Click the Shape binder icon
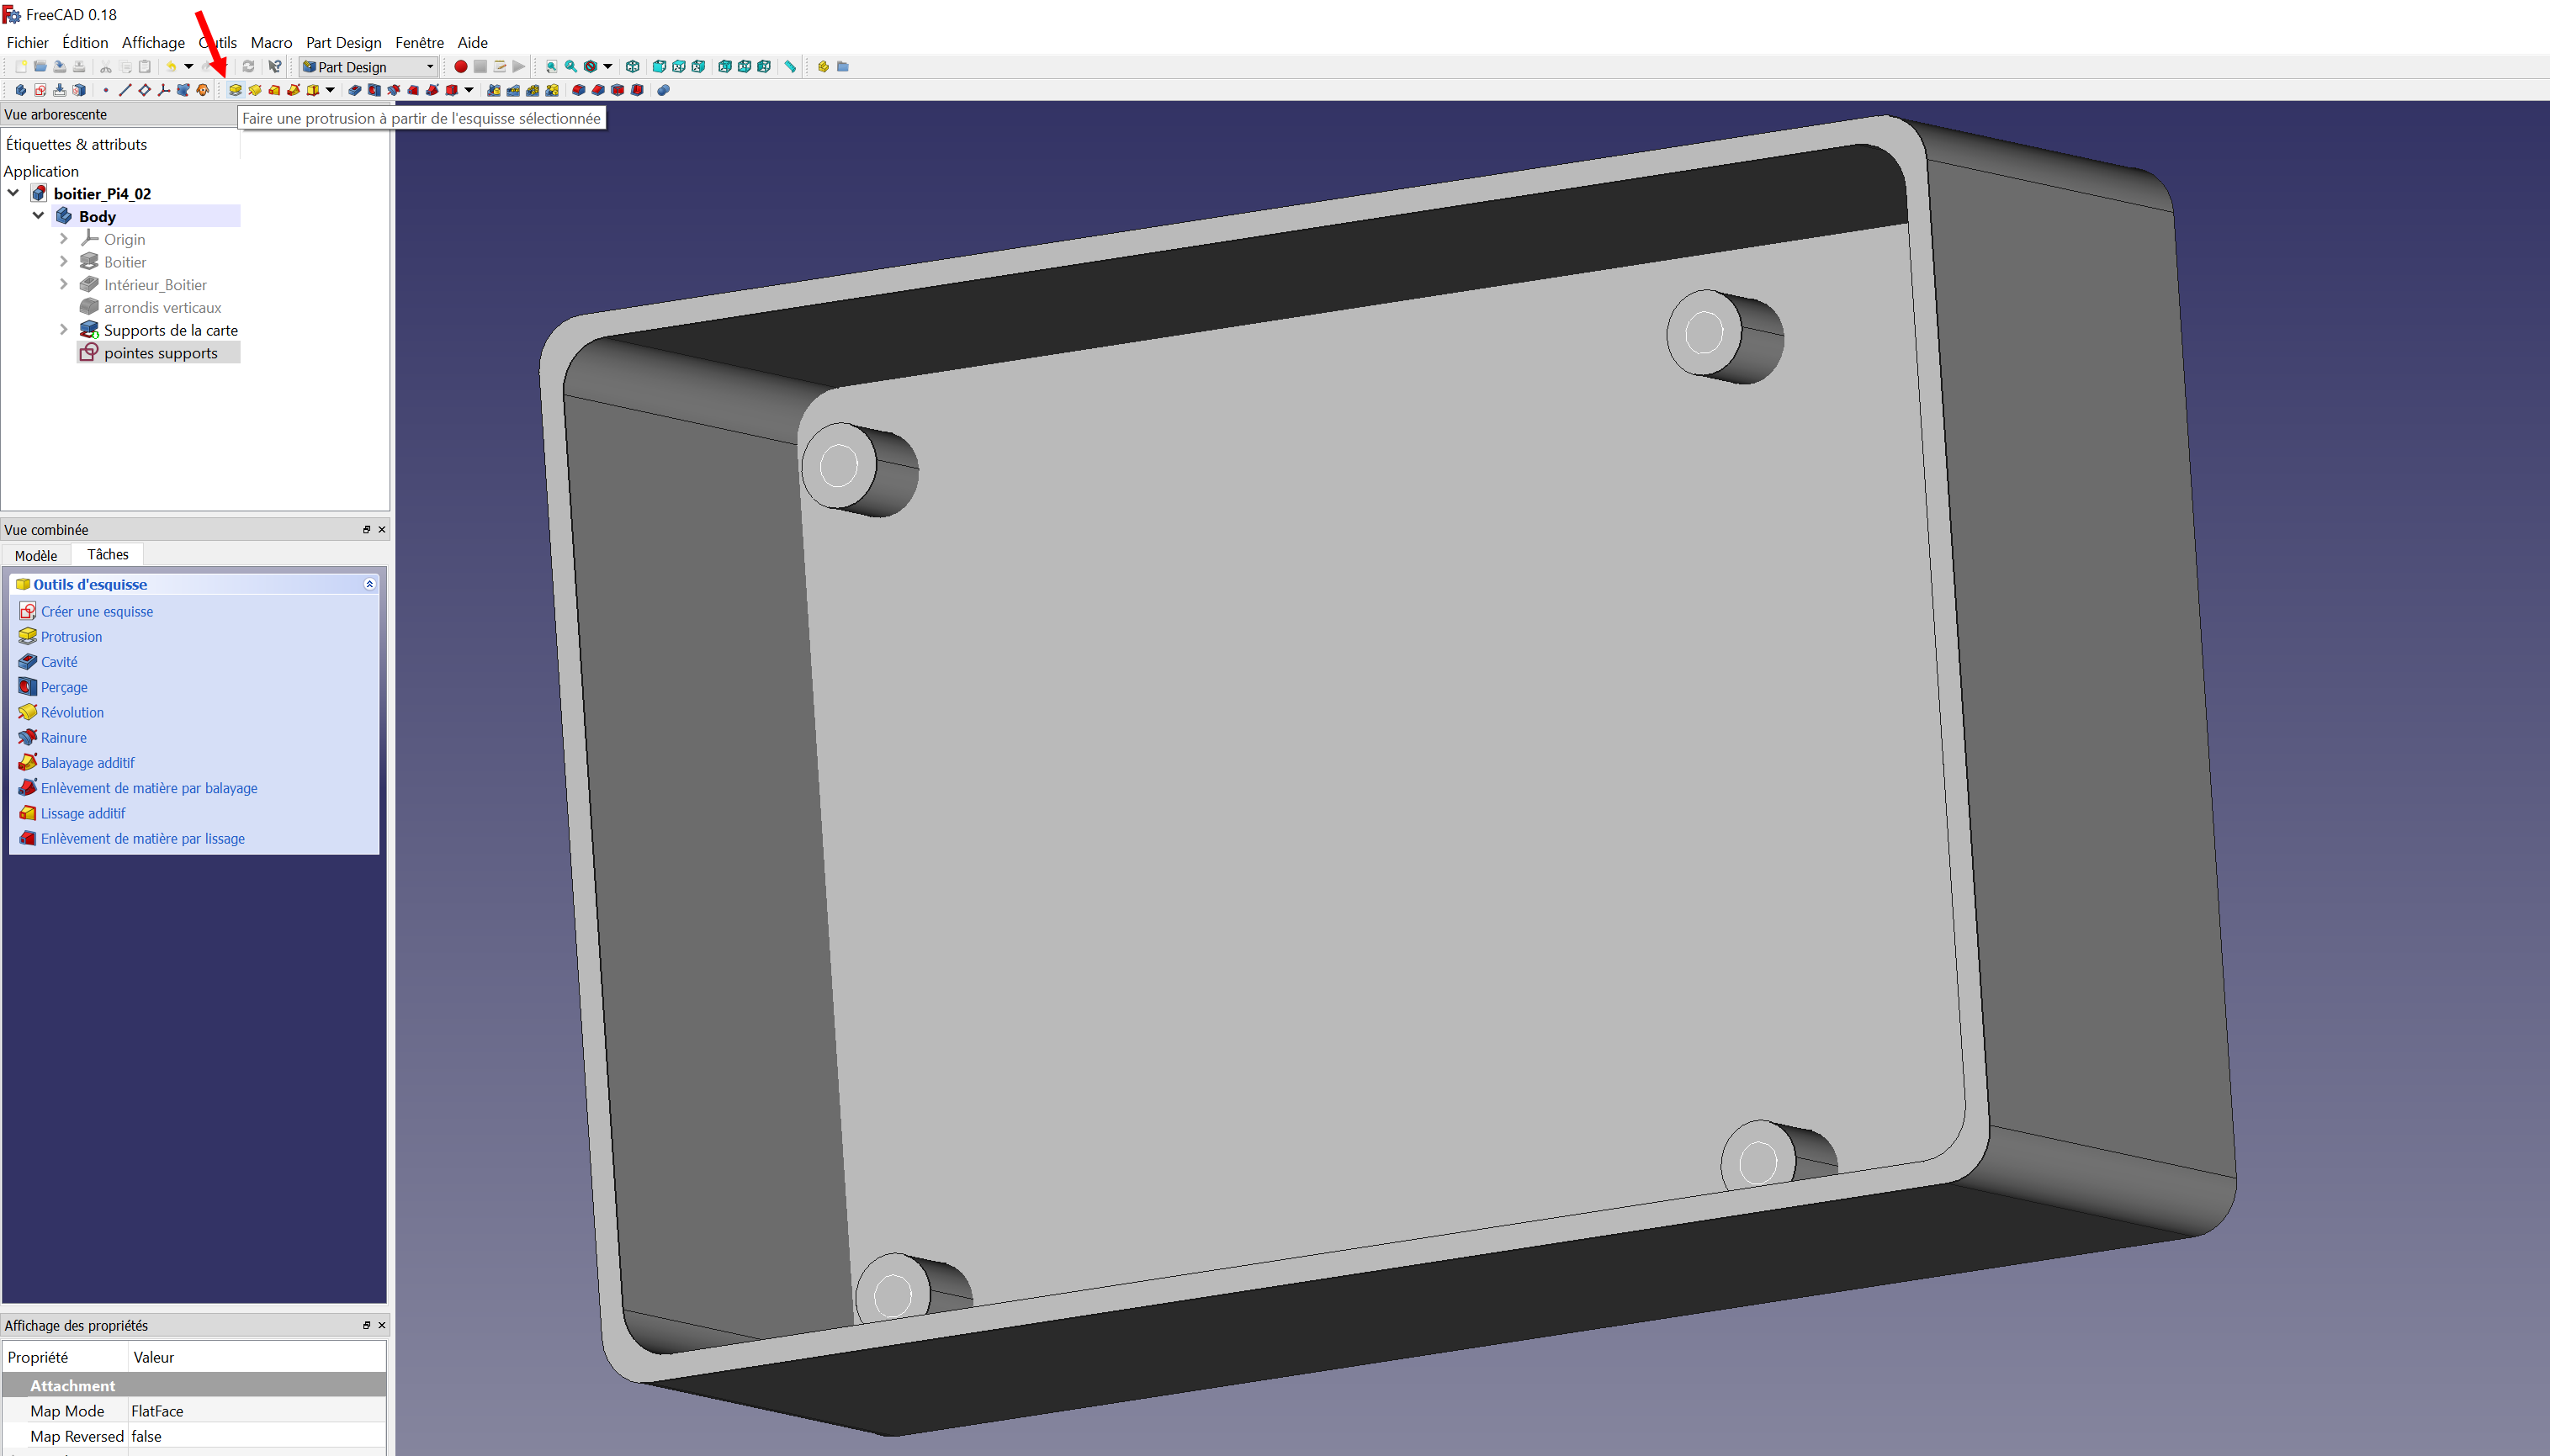 pyautogui.click(x=183, y=90)
